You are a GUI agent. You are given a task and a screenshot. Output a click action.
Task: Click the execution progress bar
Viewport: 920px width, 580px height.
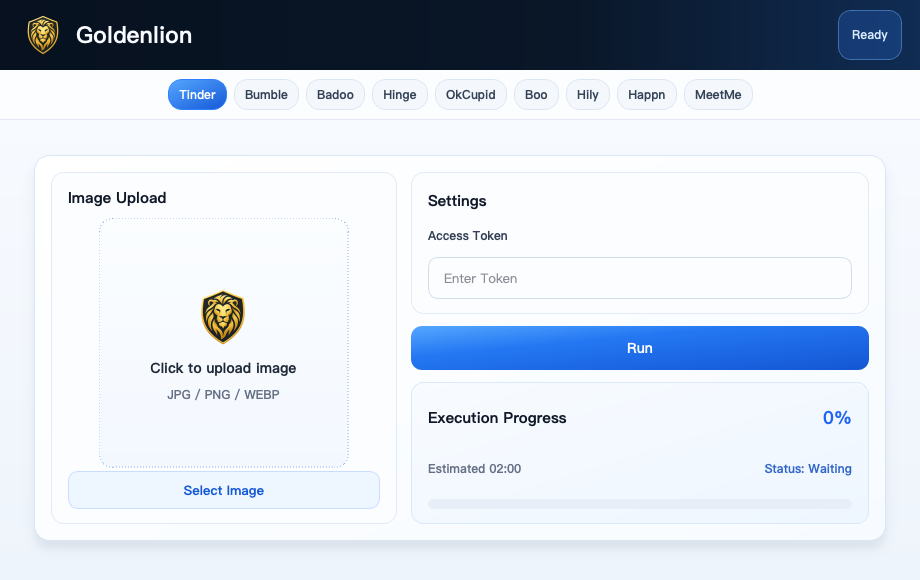click(640, 504)
